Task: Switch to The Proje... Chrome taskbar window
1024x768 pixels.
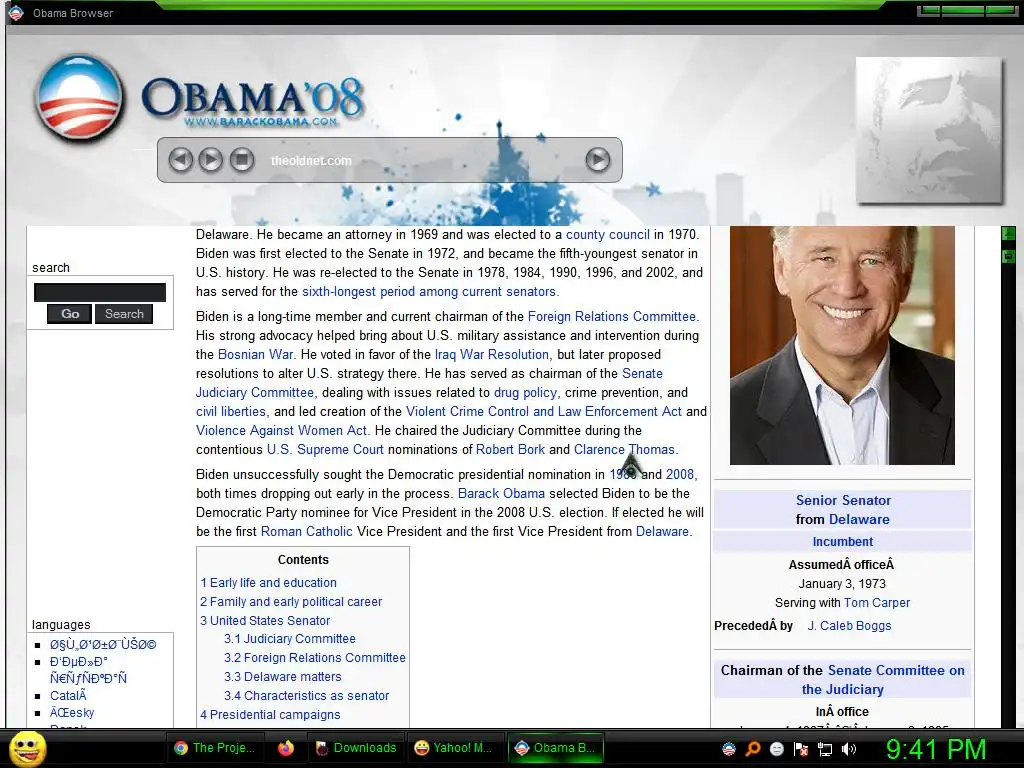Action: [x=215, y=748]
